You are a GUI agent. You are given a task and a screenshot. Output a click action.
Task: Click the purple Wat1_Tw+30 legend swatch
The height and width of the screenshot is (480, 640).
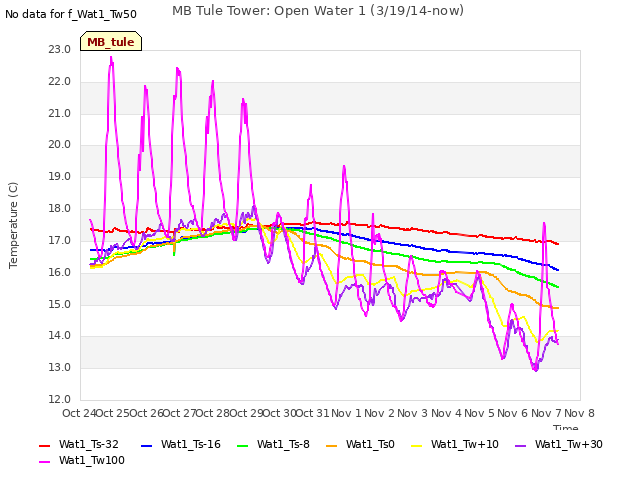[x=520, y=446]
